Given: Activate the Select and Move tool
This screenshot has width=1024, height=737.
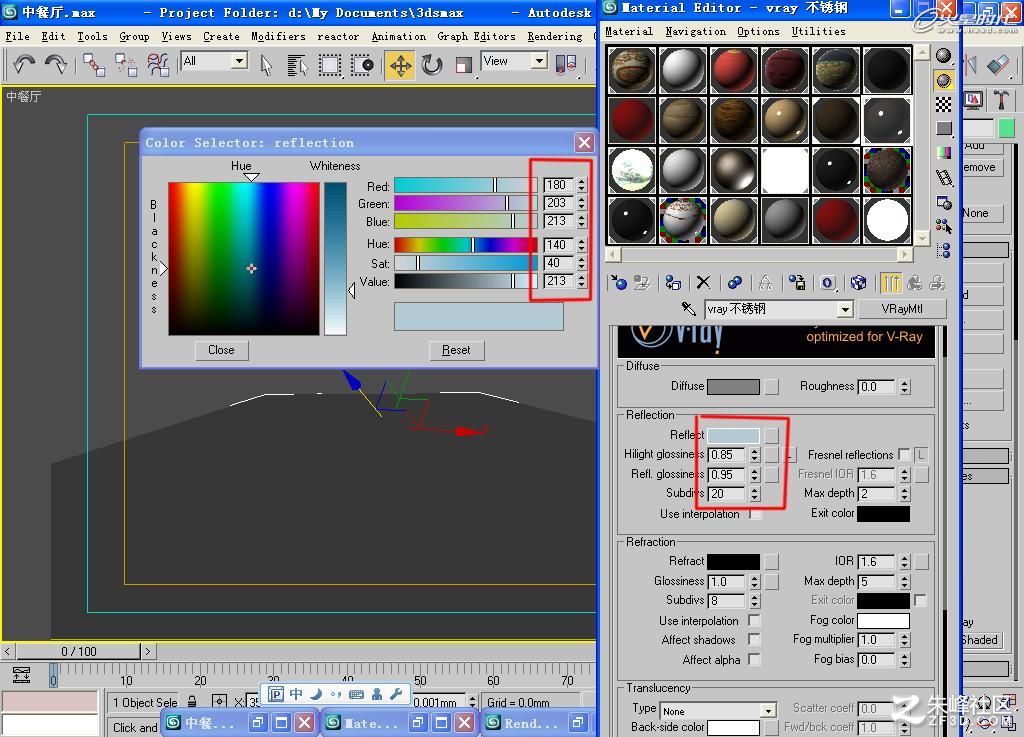Looking at the screenshot, I should [400, 65].
